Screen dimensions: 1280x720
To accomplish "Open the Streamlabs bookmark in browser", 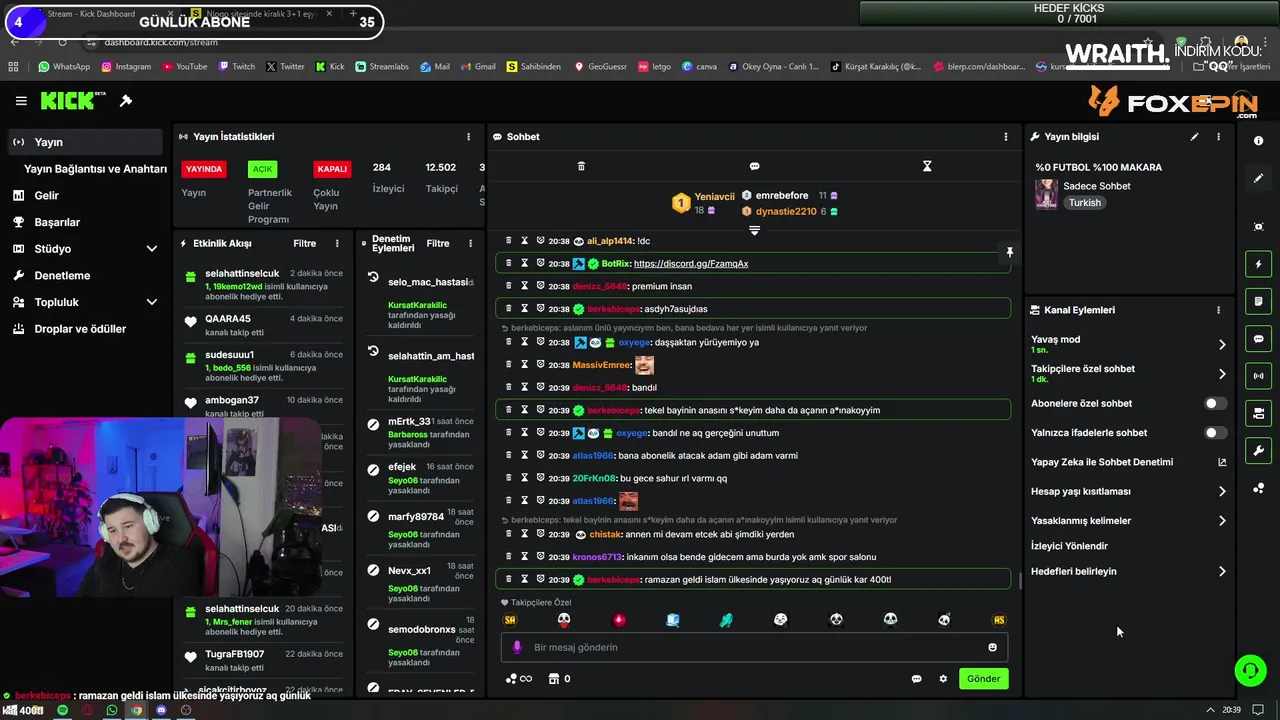I will pos(381,67).
